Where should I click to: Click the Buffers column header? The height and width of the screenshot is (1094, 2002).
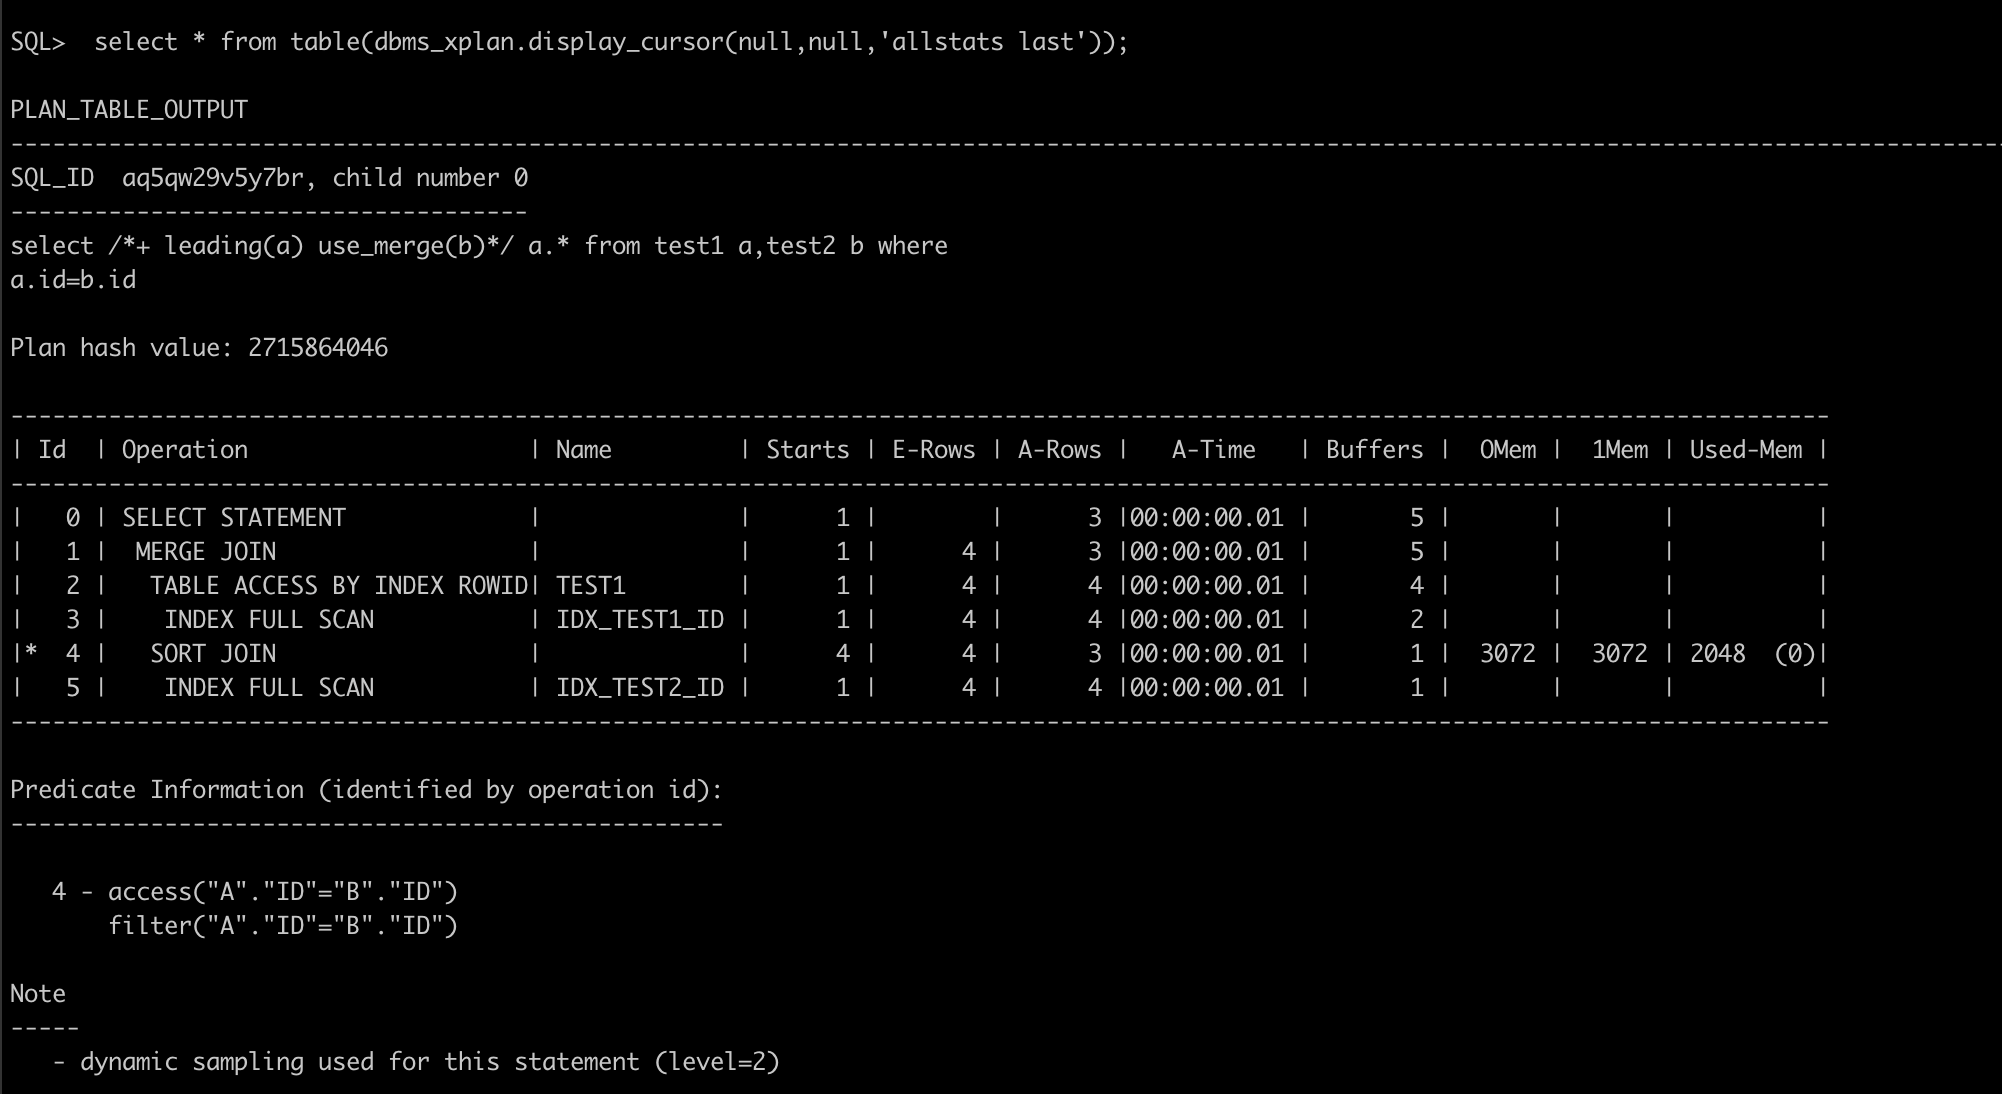click(1374, 450)
